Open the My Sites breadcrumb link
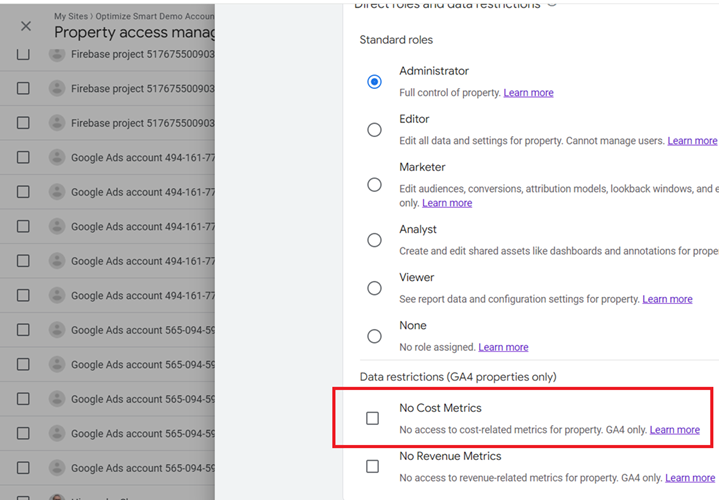 pyautogui.click(x=71, y=16)
